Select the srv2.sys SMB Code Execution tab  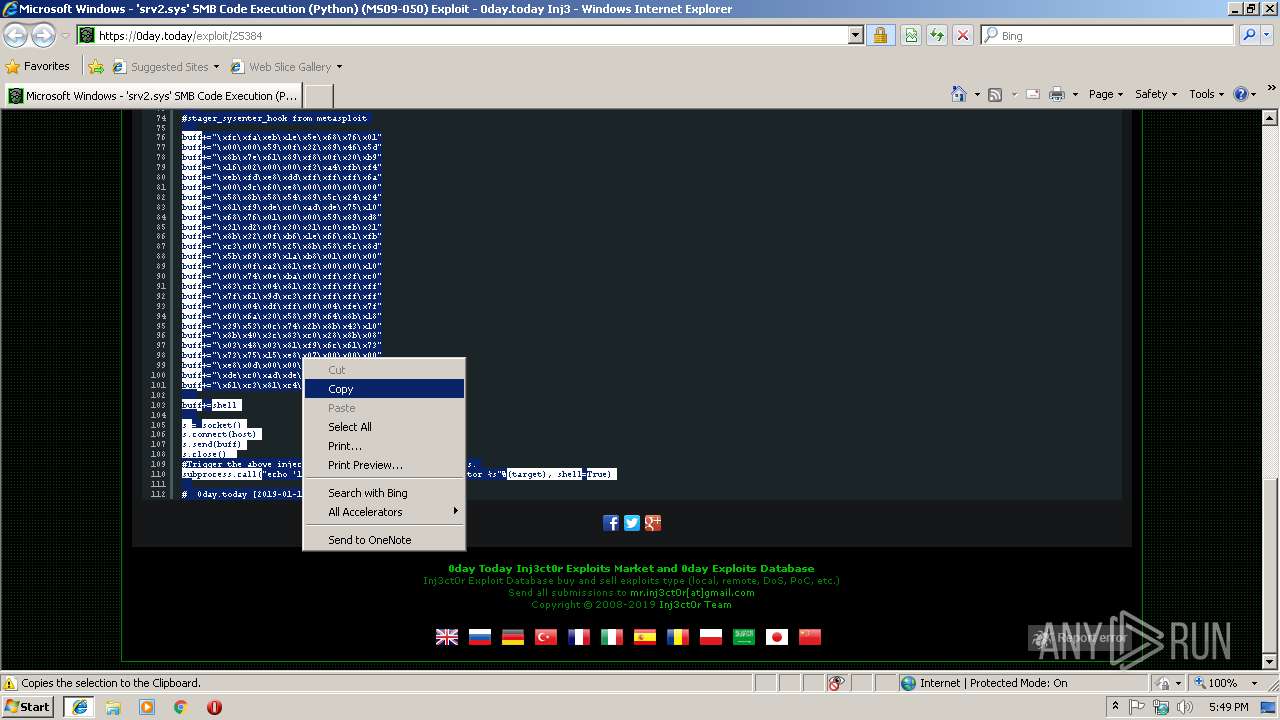coord(153,96)
